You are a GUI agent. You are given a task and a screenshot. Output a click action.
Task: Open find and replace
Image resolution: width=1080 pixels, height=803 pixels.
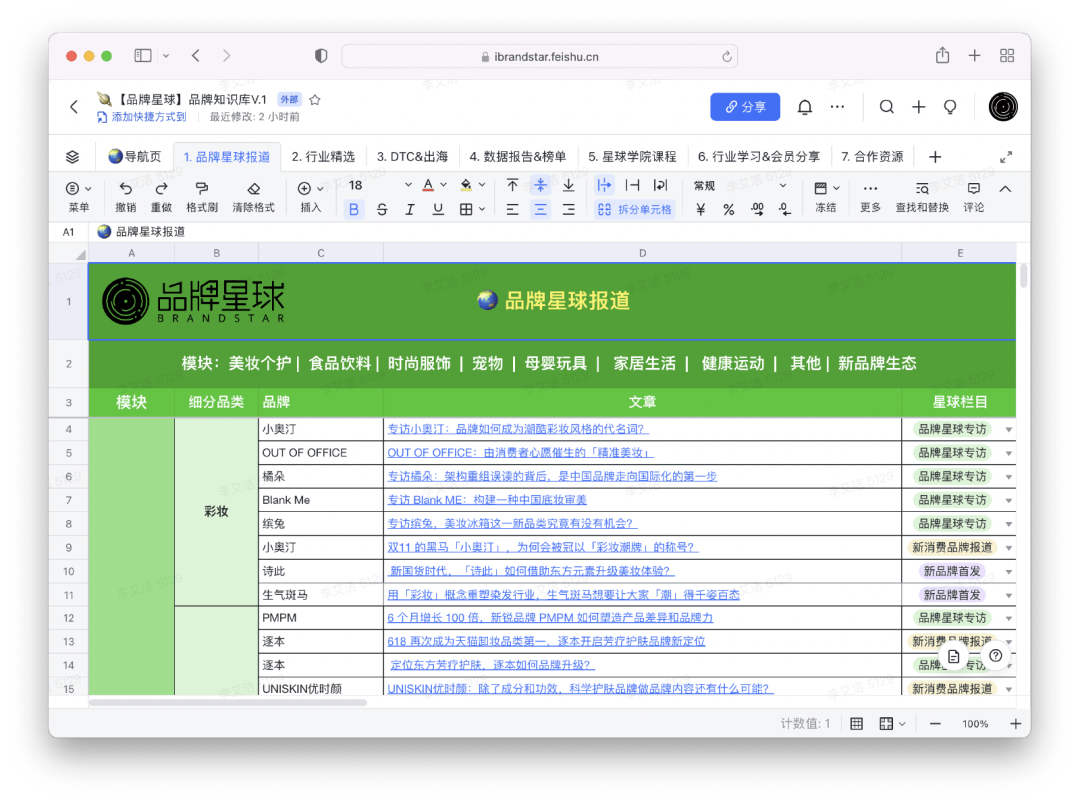(x=922, y=196)
